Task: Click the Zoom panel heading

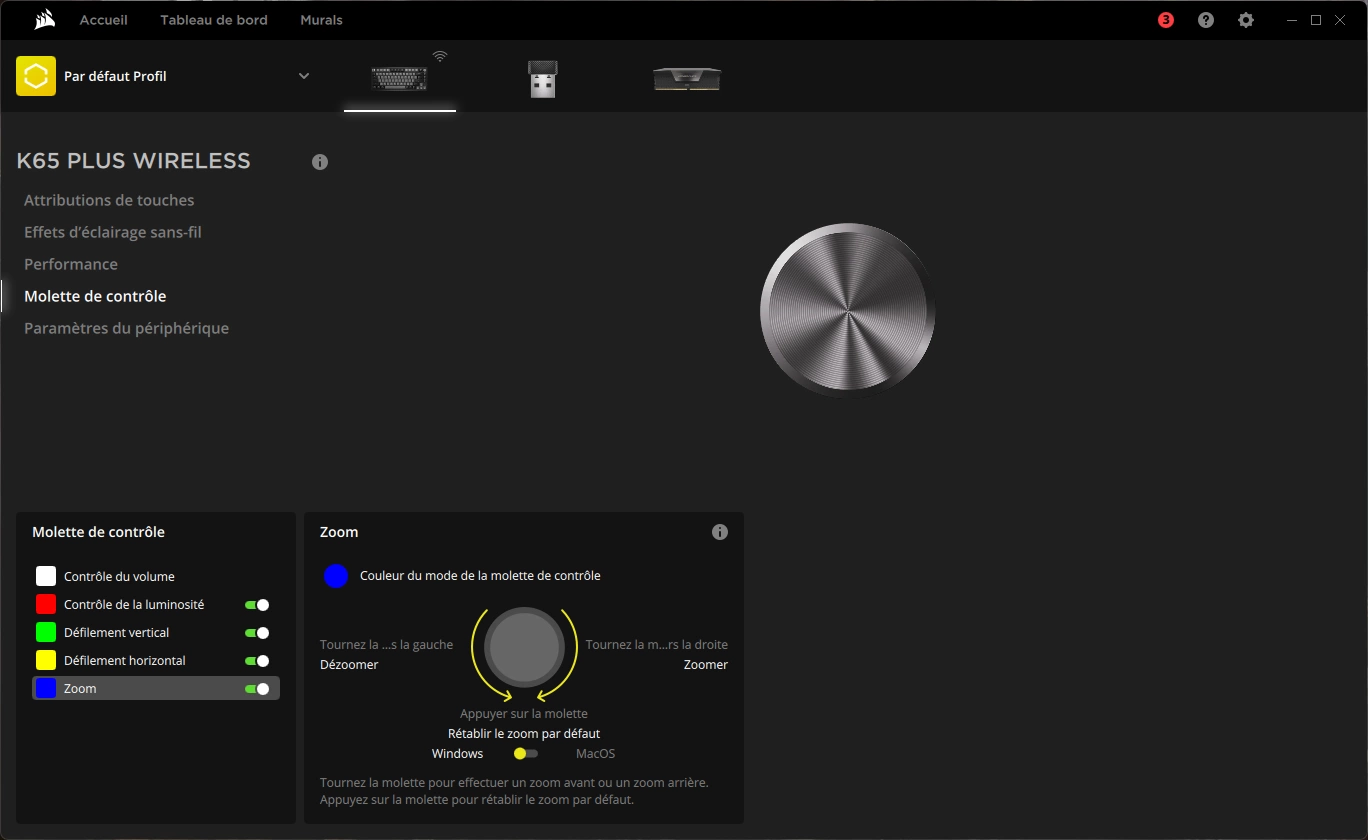Action: (x=339, y=532)
